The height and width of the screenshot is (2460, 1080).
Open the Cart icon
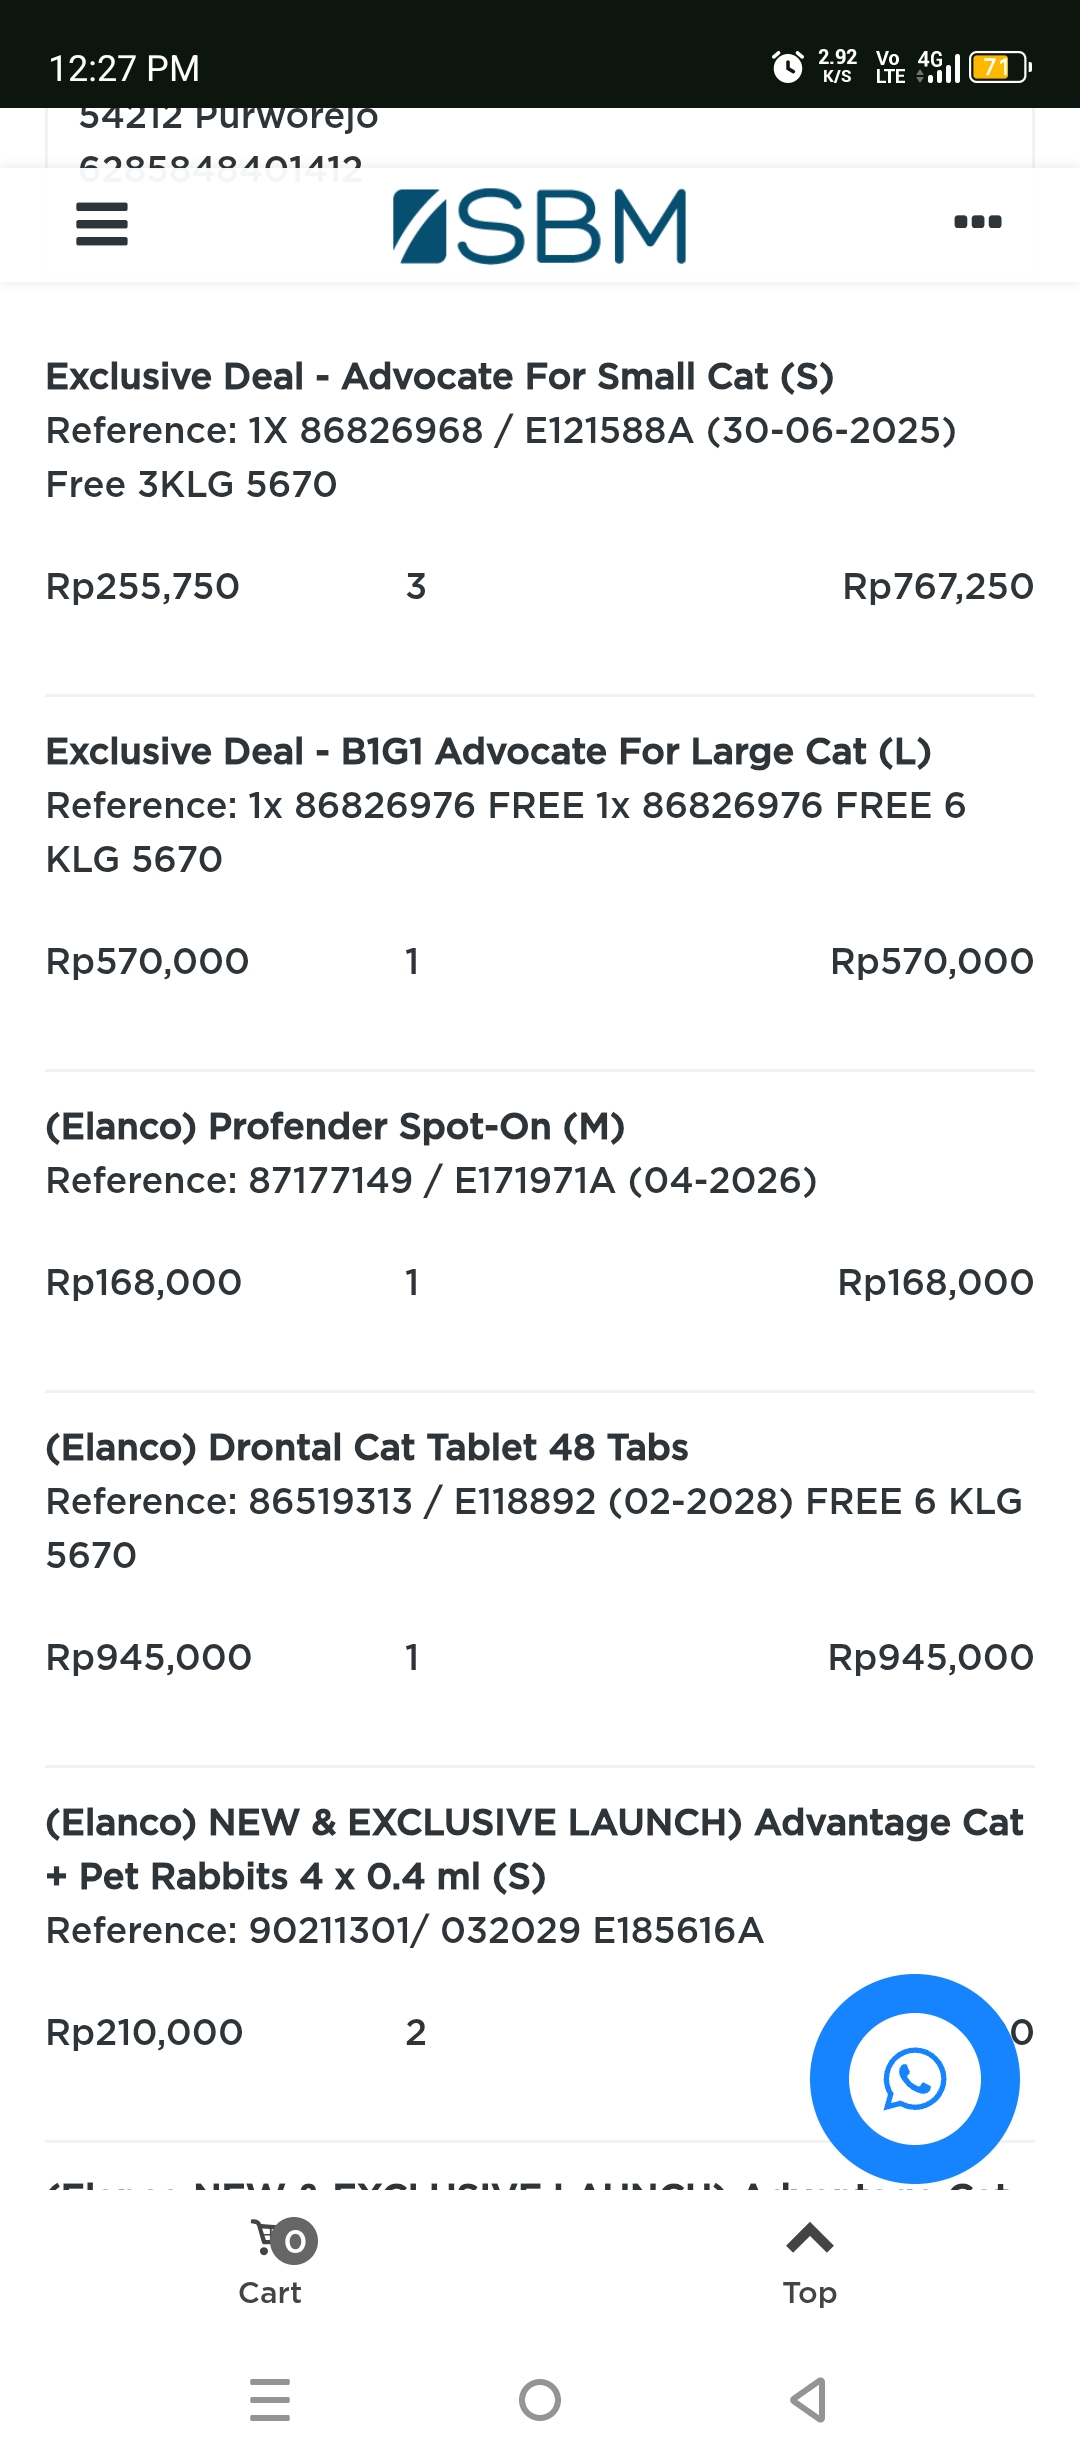coord(283,2241)
